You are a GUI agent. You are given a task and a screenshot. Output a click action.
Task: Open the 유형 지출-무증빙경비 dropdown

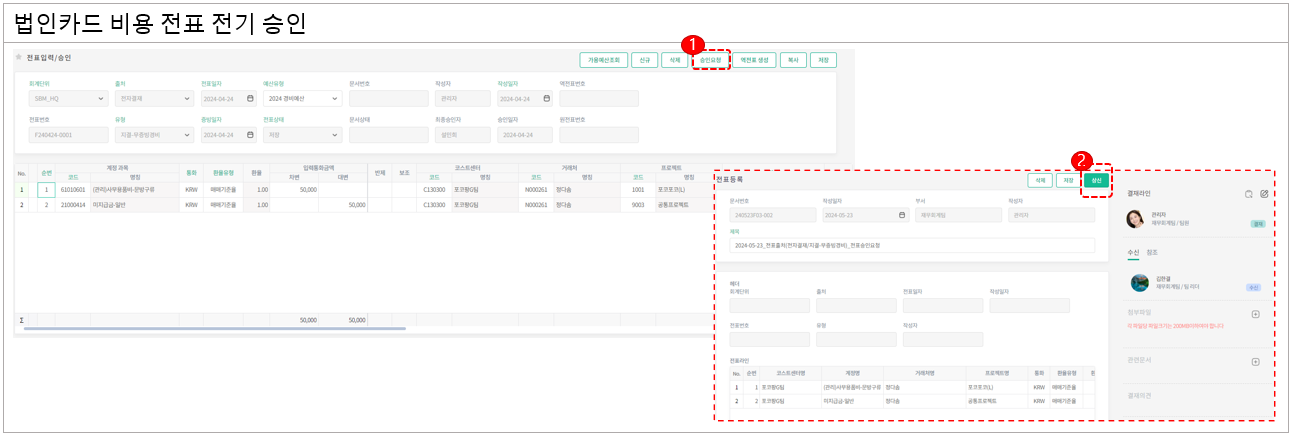coord(188,134)
